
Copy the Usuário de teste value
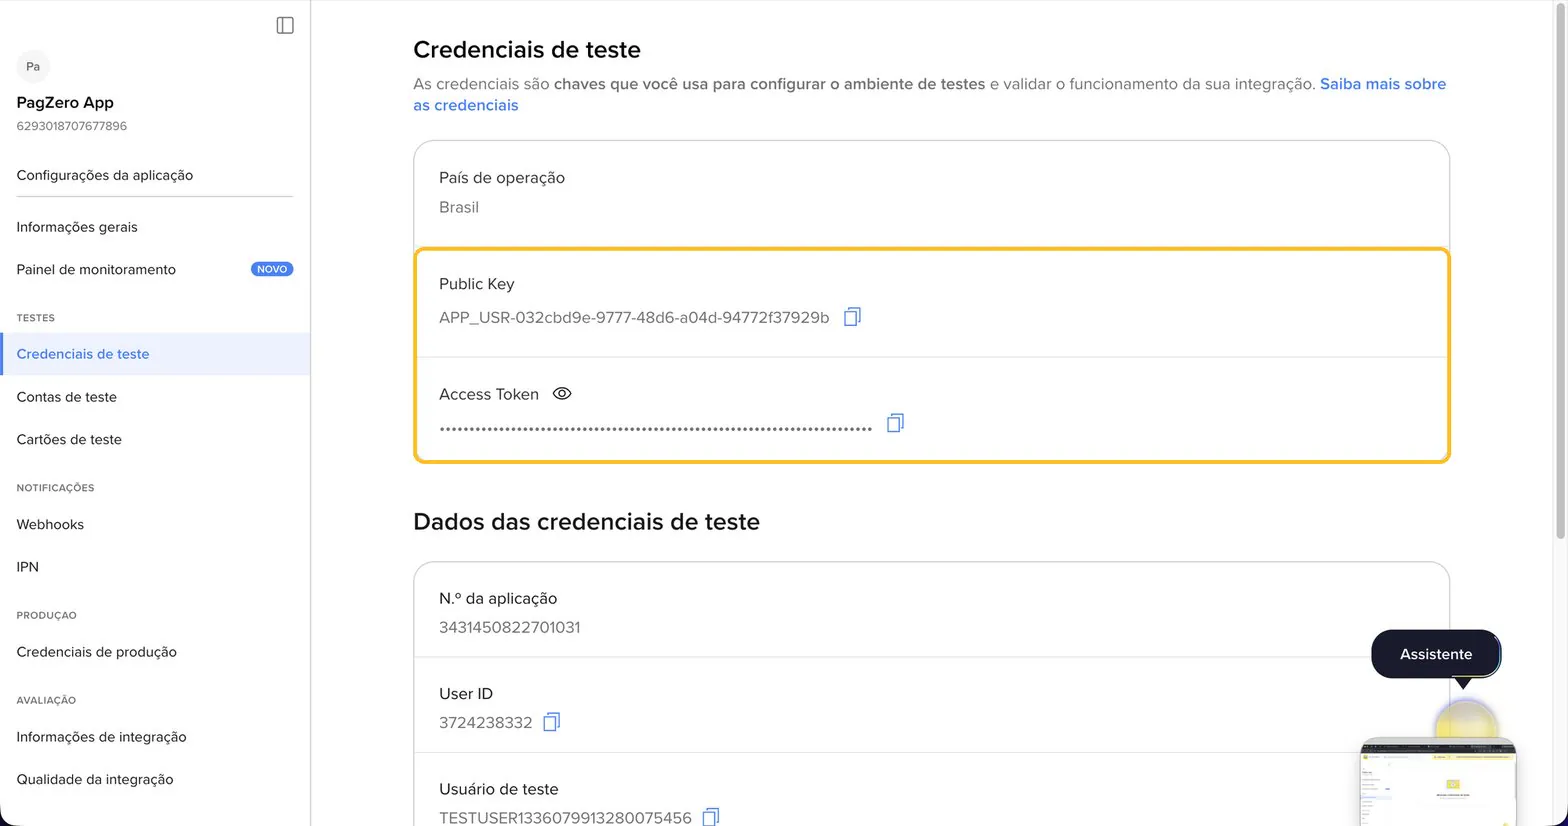[x=711, y=817]
